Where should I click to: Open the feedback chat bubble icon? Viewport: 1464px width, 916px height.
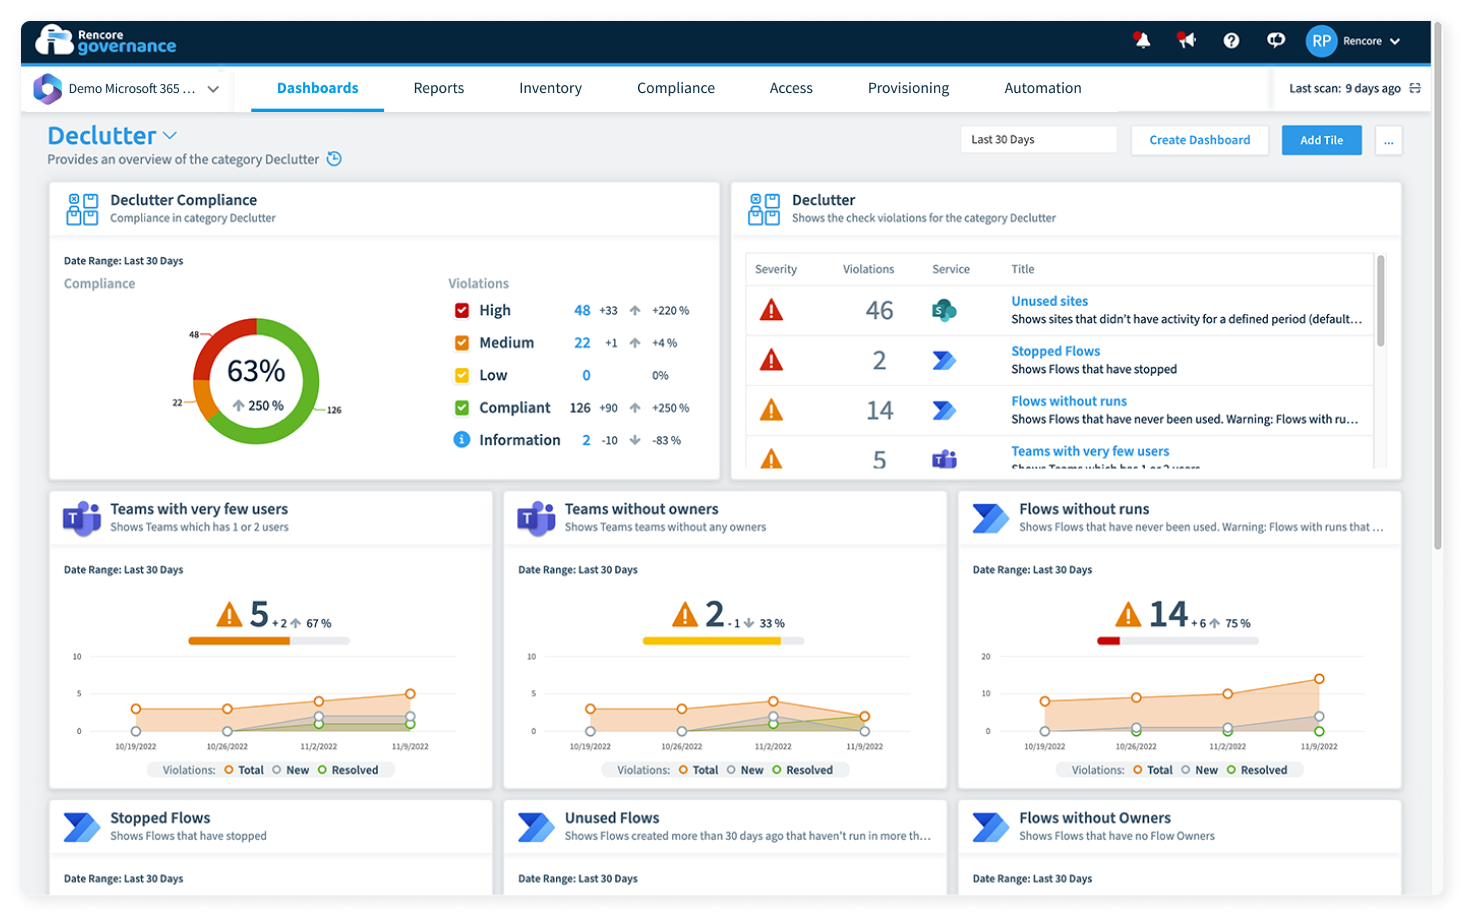tap(1276, 40)
